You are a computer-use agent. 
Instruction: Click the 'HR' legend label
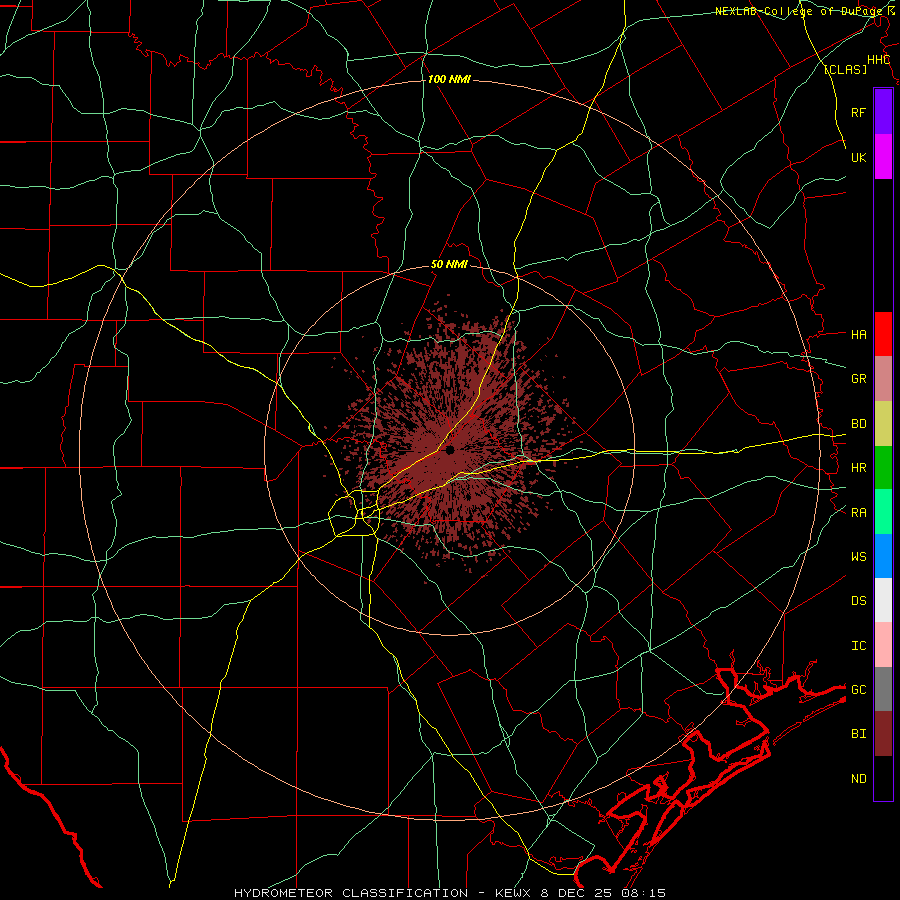(x=859, y=468)
